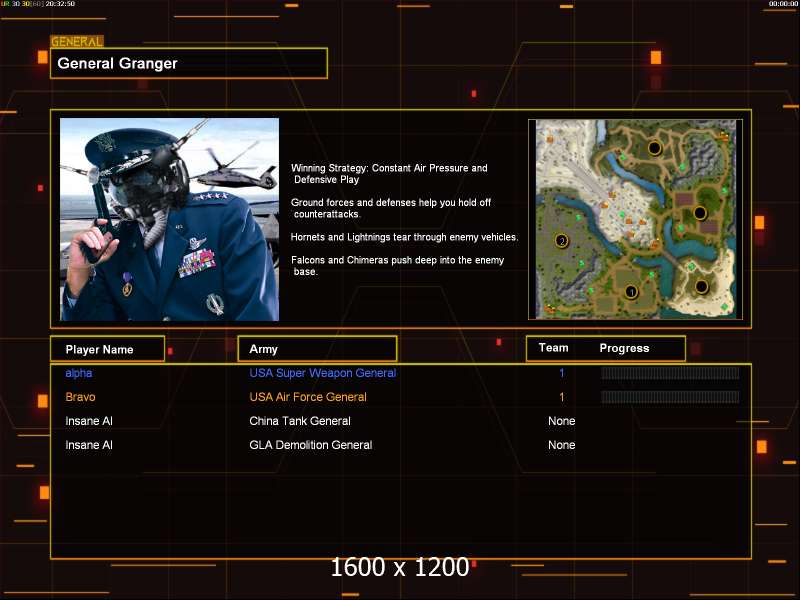This screenshot has height=600, width=800.
Task: Click China Tank General army entry
Action: click(300, 421)
